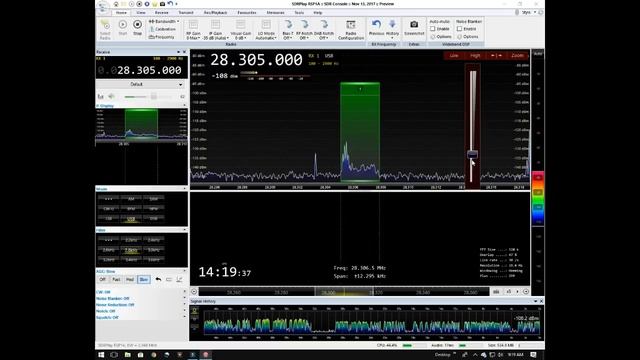Open RF Notch dropdown
The width and height of the screenshot is (640, 360).
(304, 30)
